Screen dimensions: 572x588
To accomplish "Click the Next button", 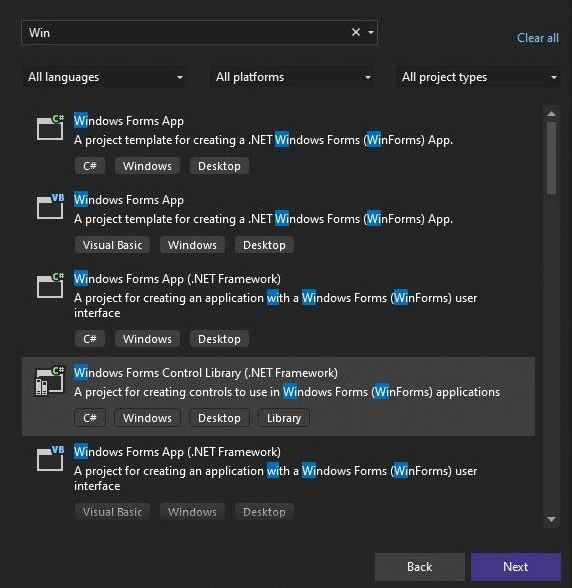I will (x=516, y=567).
